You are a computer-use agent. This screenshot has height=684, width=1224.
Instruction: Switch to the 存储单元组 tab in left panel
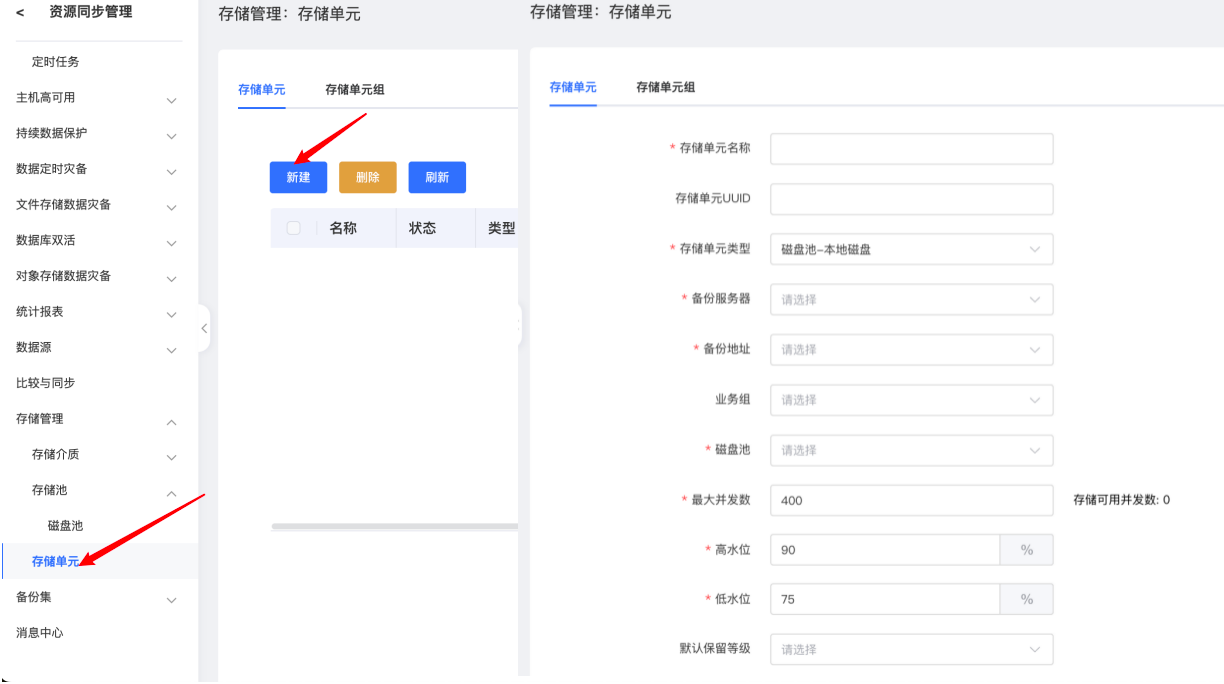[354, 90]
